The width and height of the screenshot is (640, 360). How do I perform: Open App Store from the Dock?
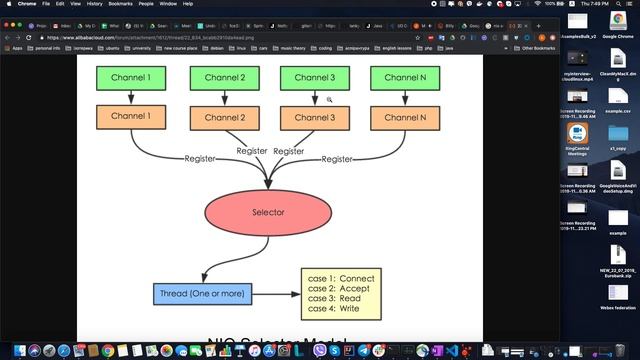click(x=269, y=351)
